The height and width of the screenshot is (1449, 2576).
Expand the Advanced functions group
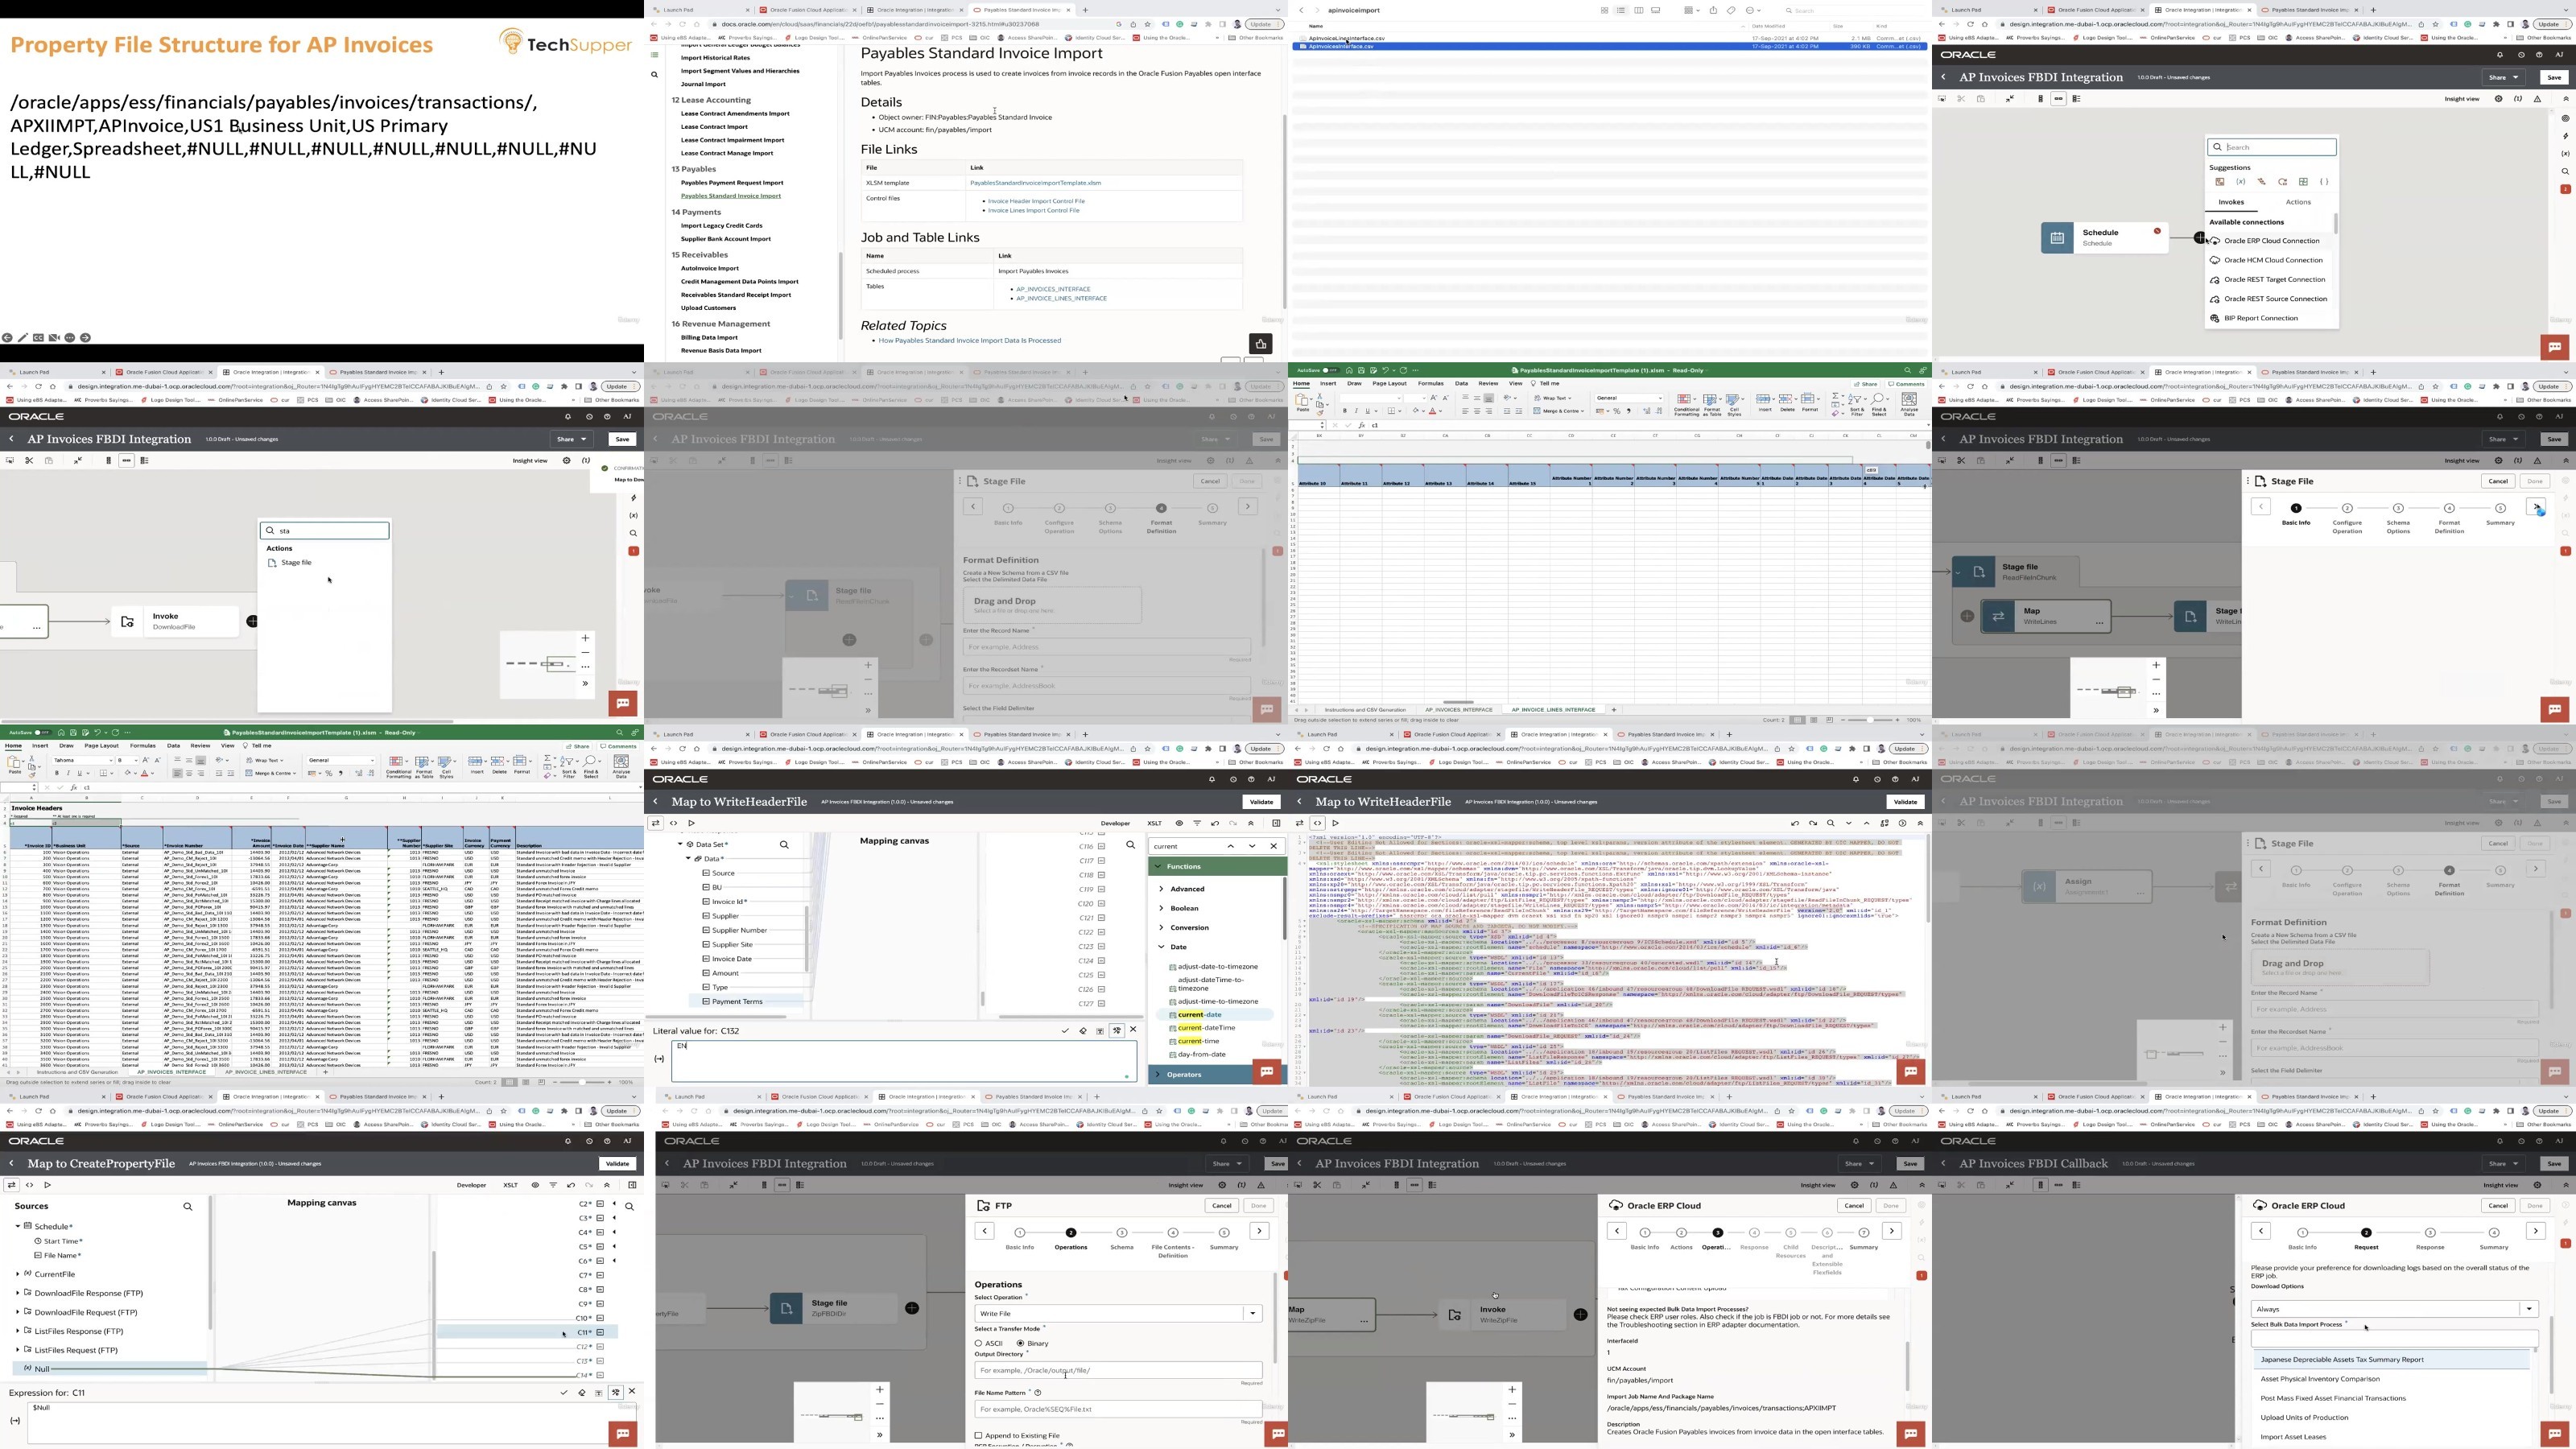(x=1161, y=889)
